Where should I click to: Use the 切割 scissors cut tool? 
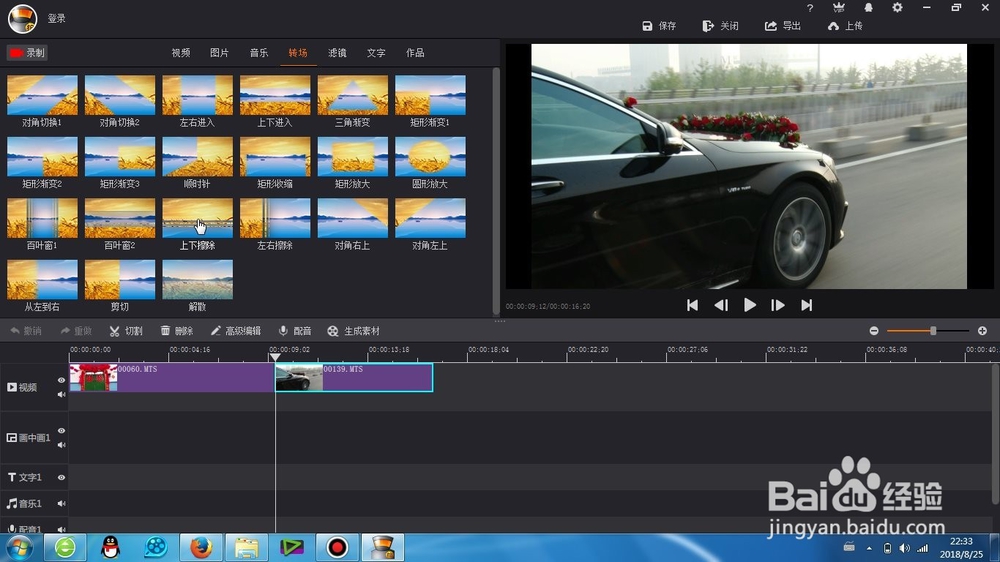pyautogui.click(x=126, y=331)
